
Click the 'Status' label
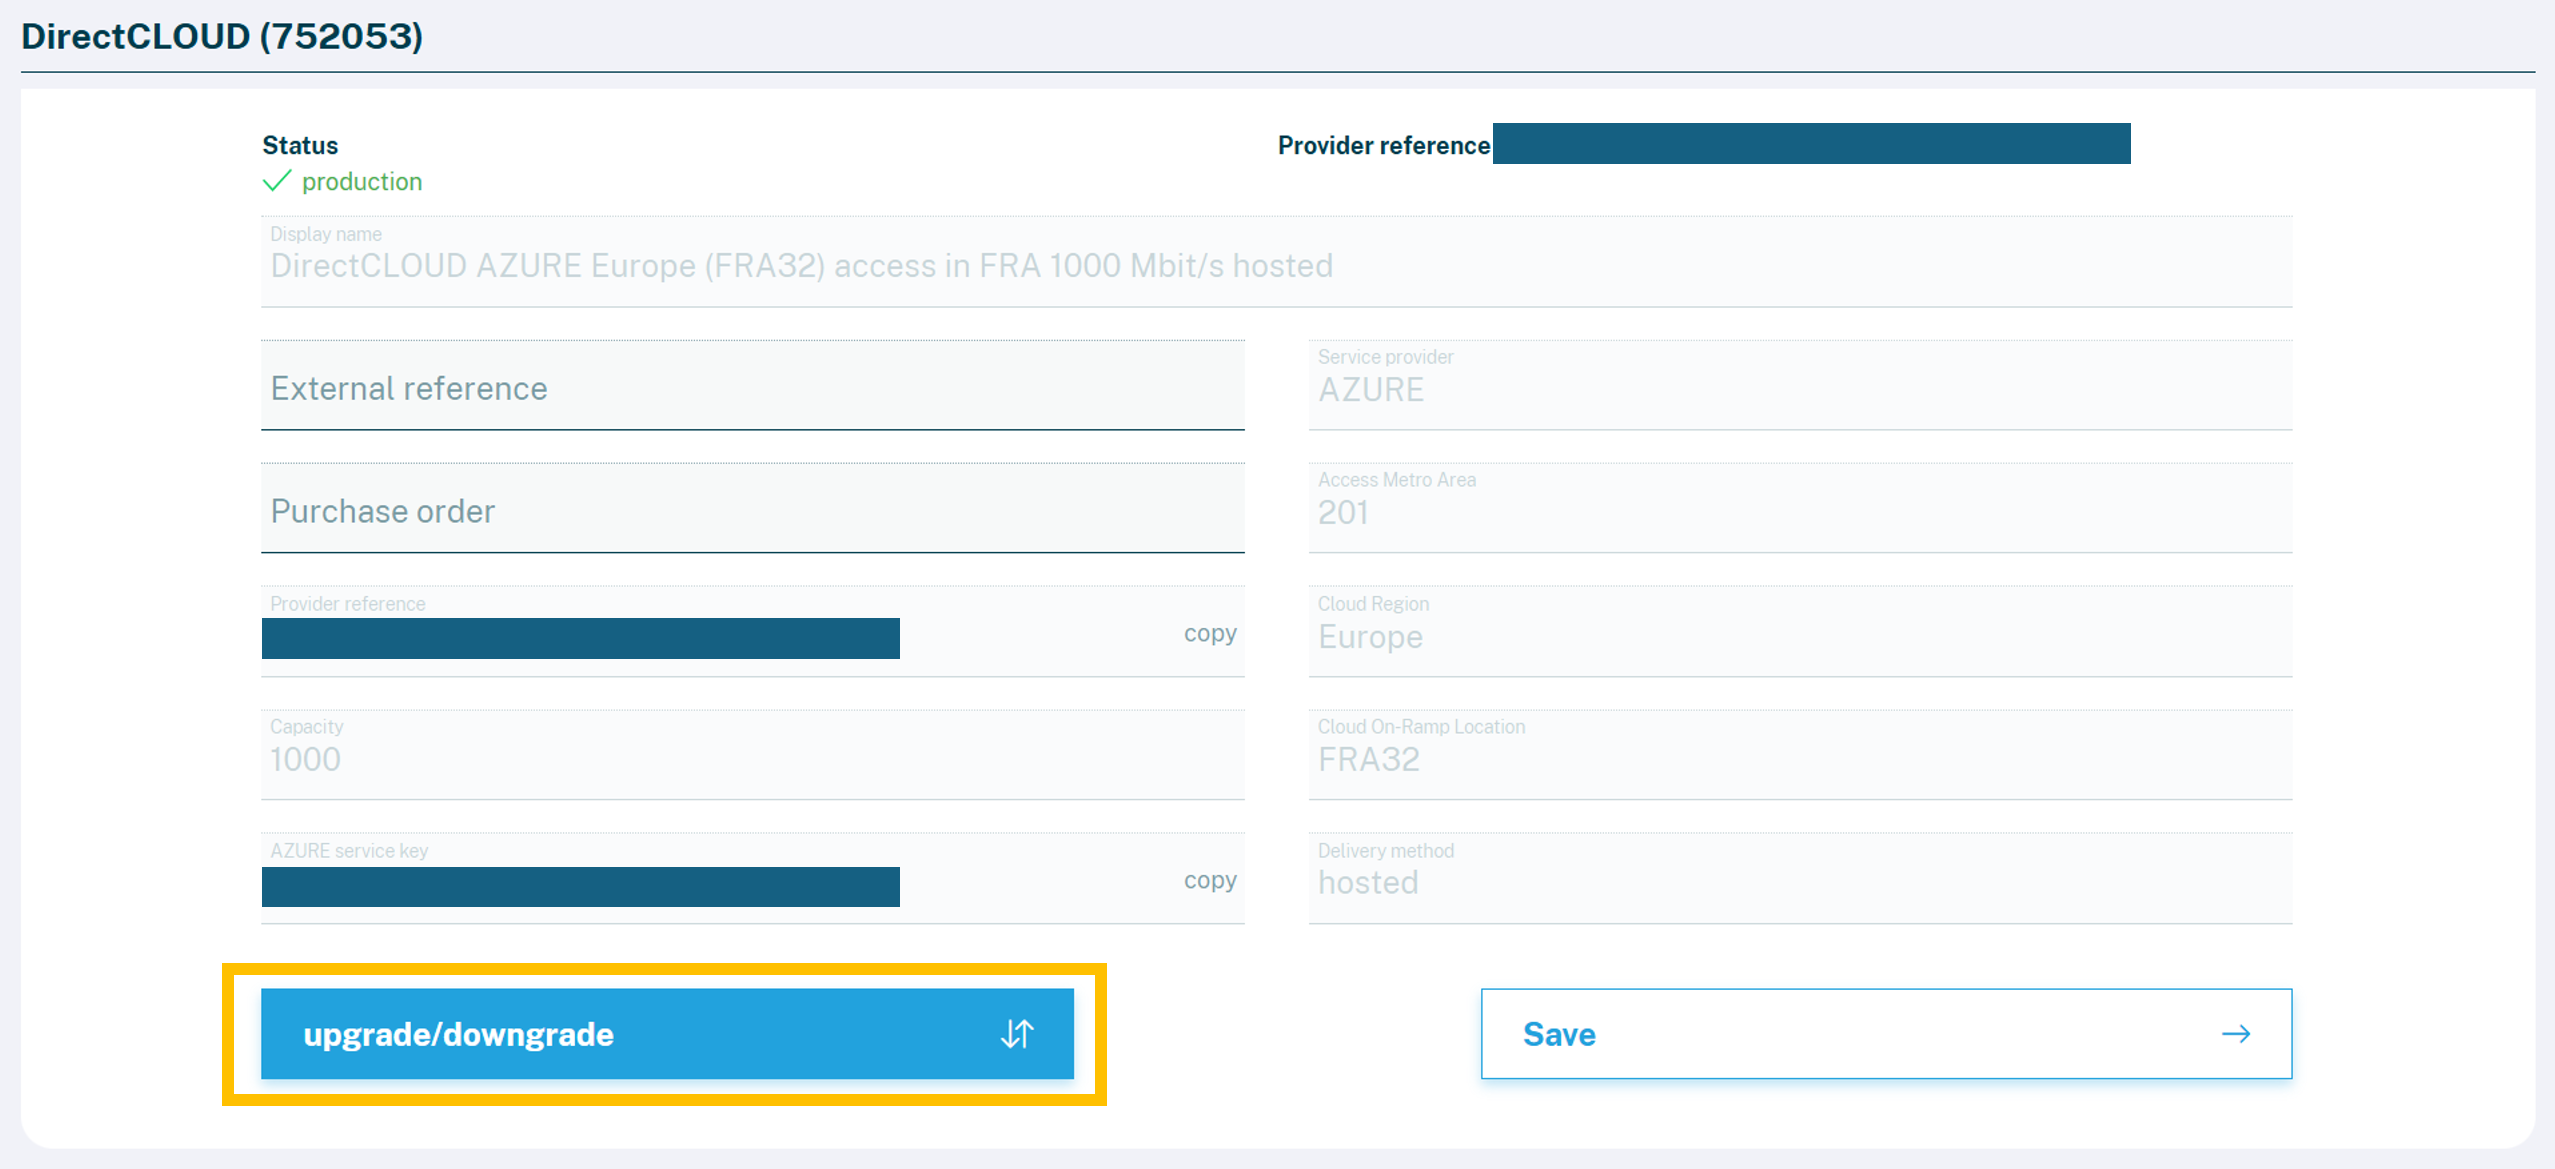300,145
